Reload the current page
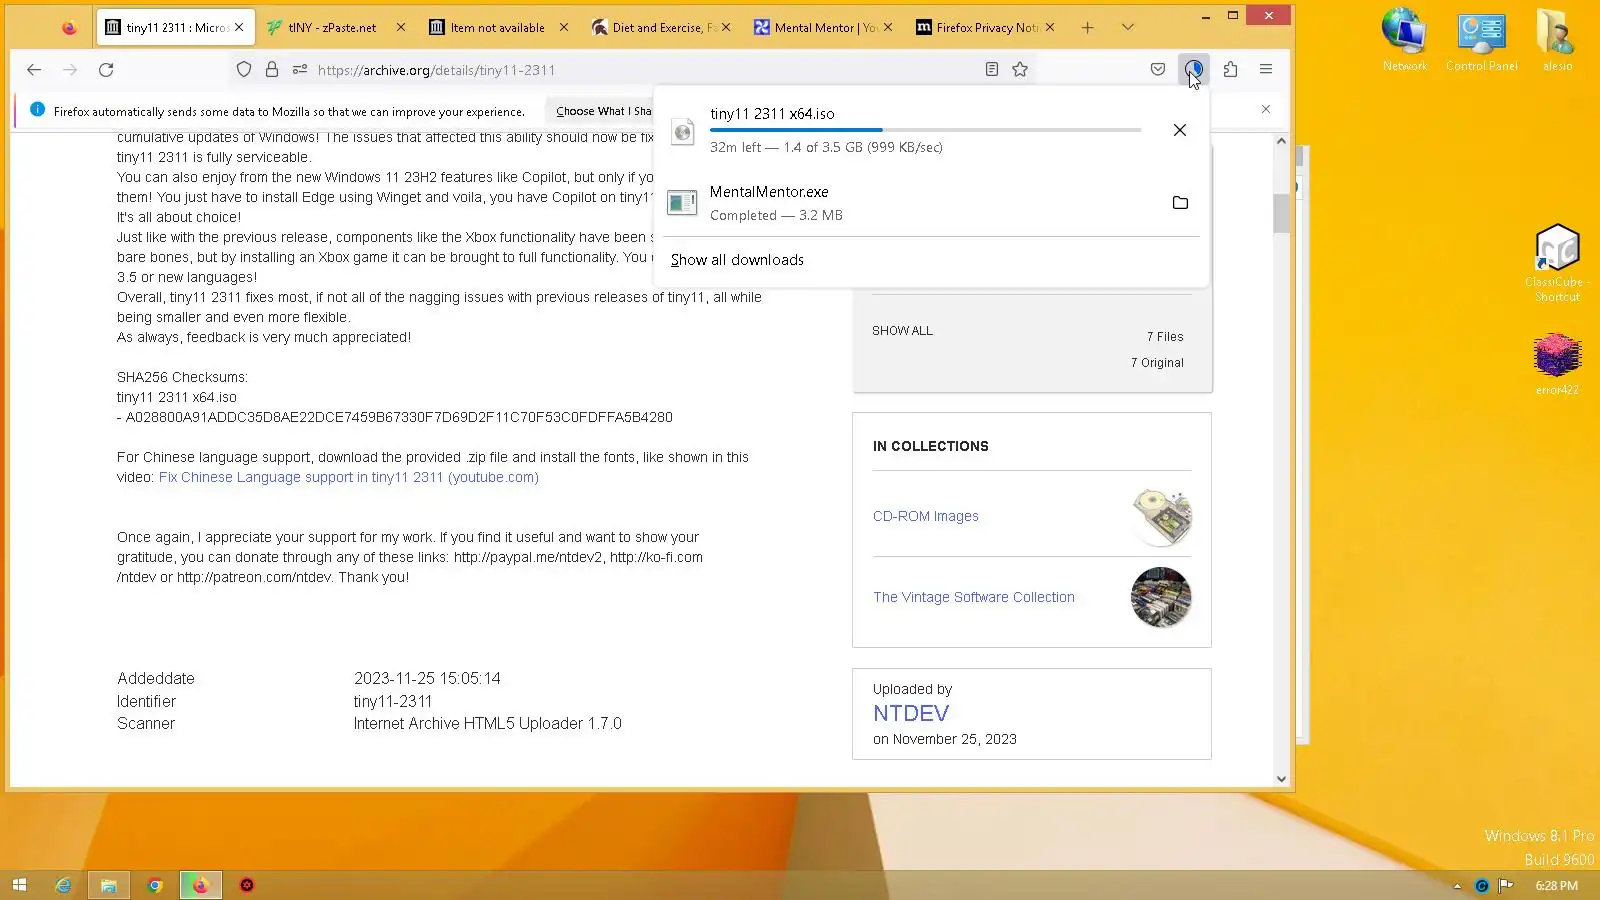This screenshot has width=1600, height=900. pos(106,70)
